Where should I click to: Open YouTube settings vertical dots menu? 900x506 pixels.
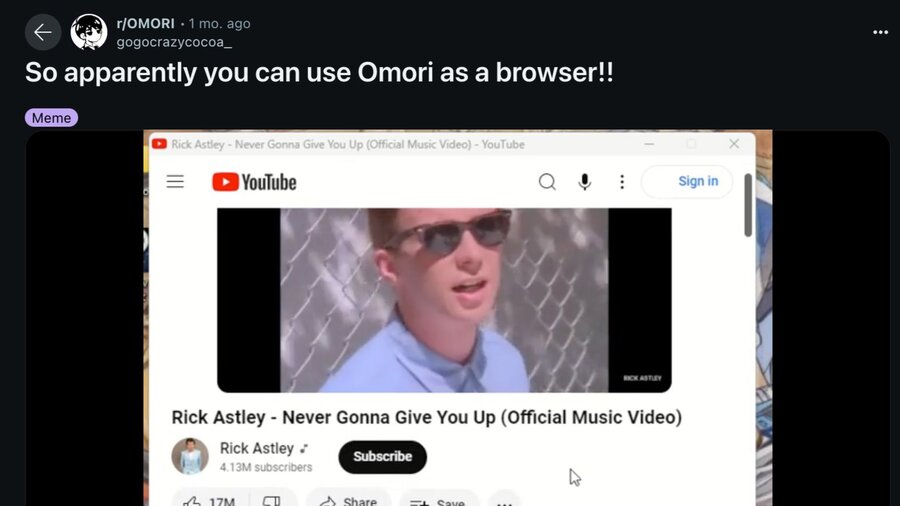pyautogui.click(x=622, y=182)
